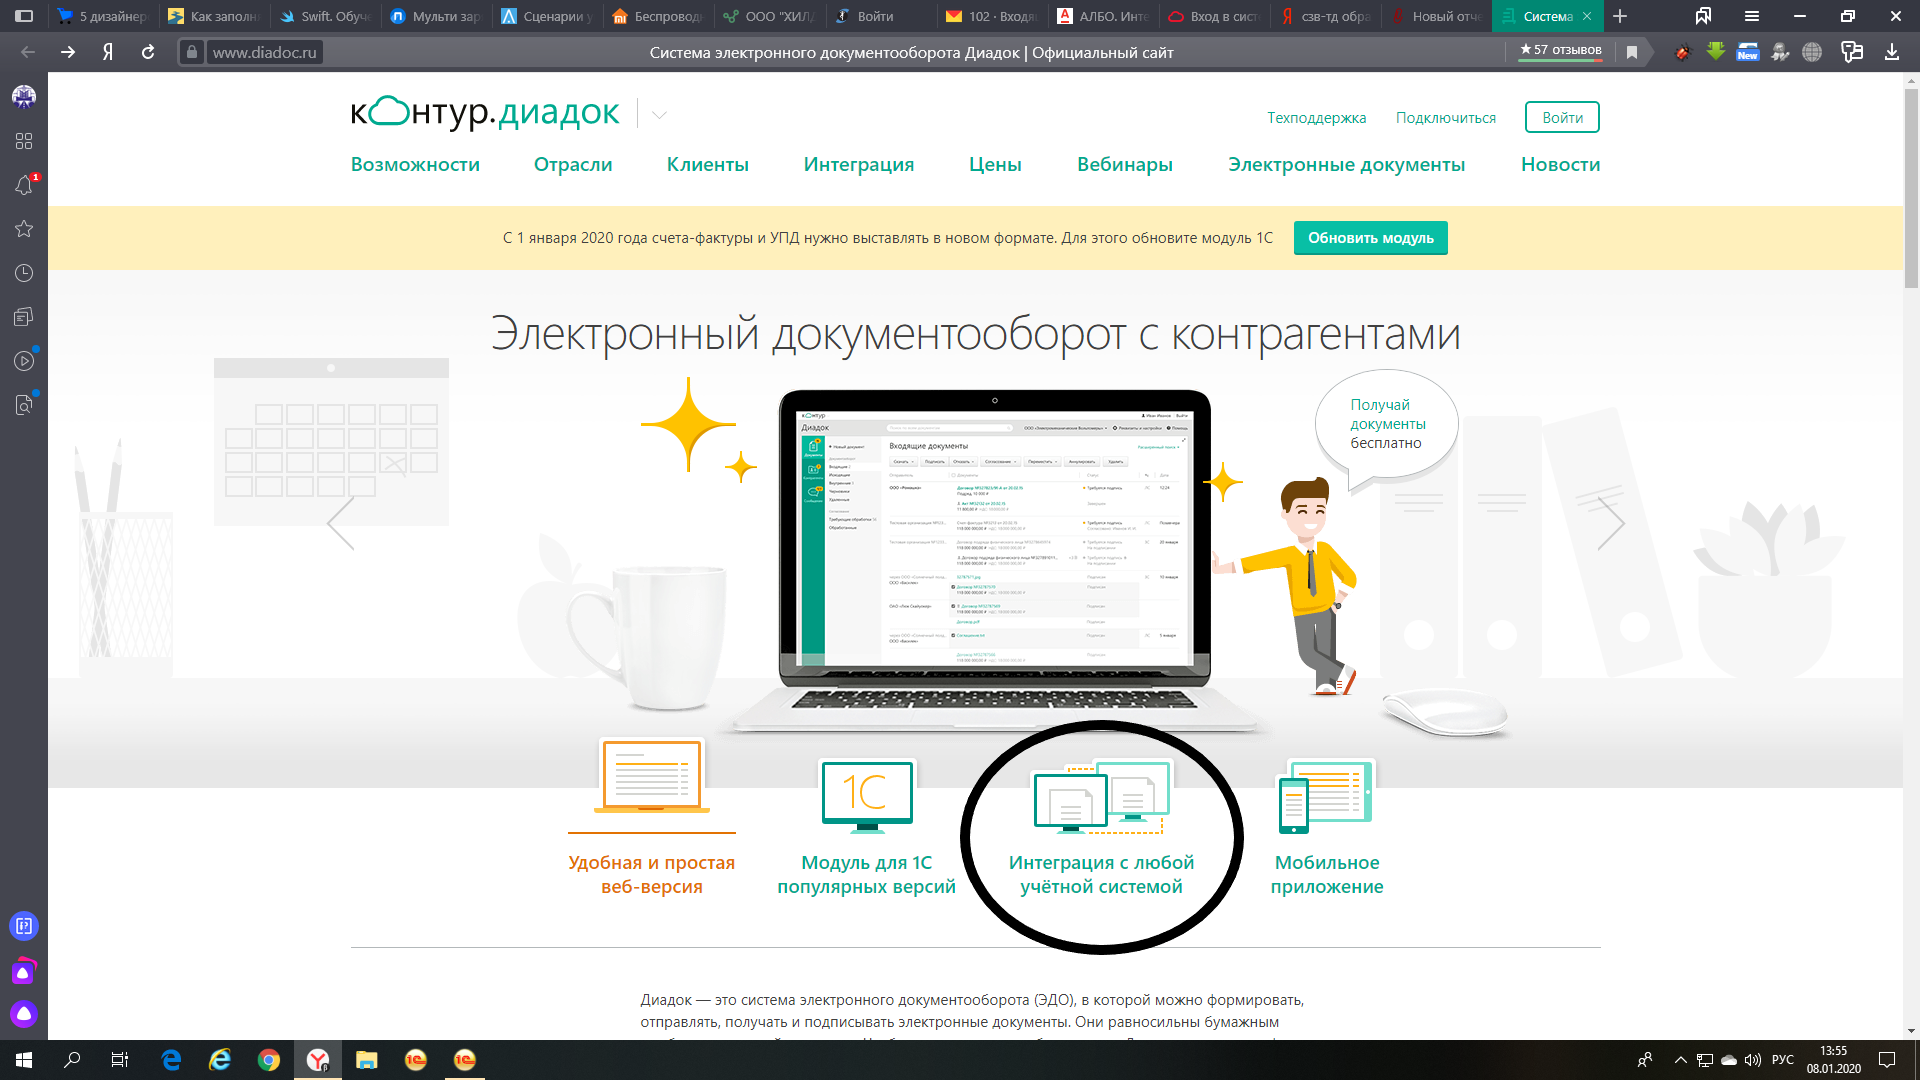Click the 'Войти' login button

(x=1562, y=117)
